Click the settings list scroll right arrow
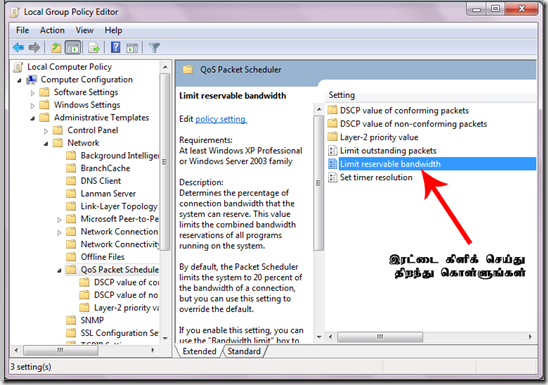 (x=530, y=337)
